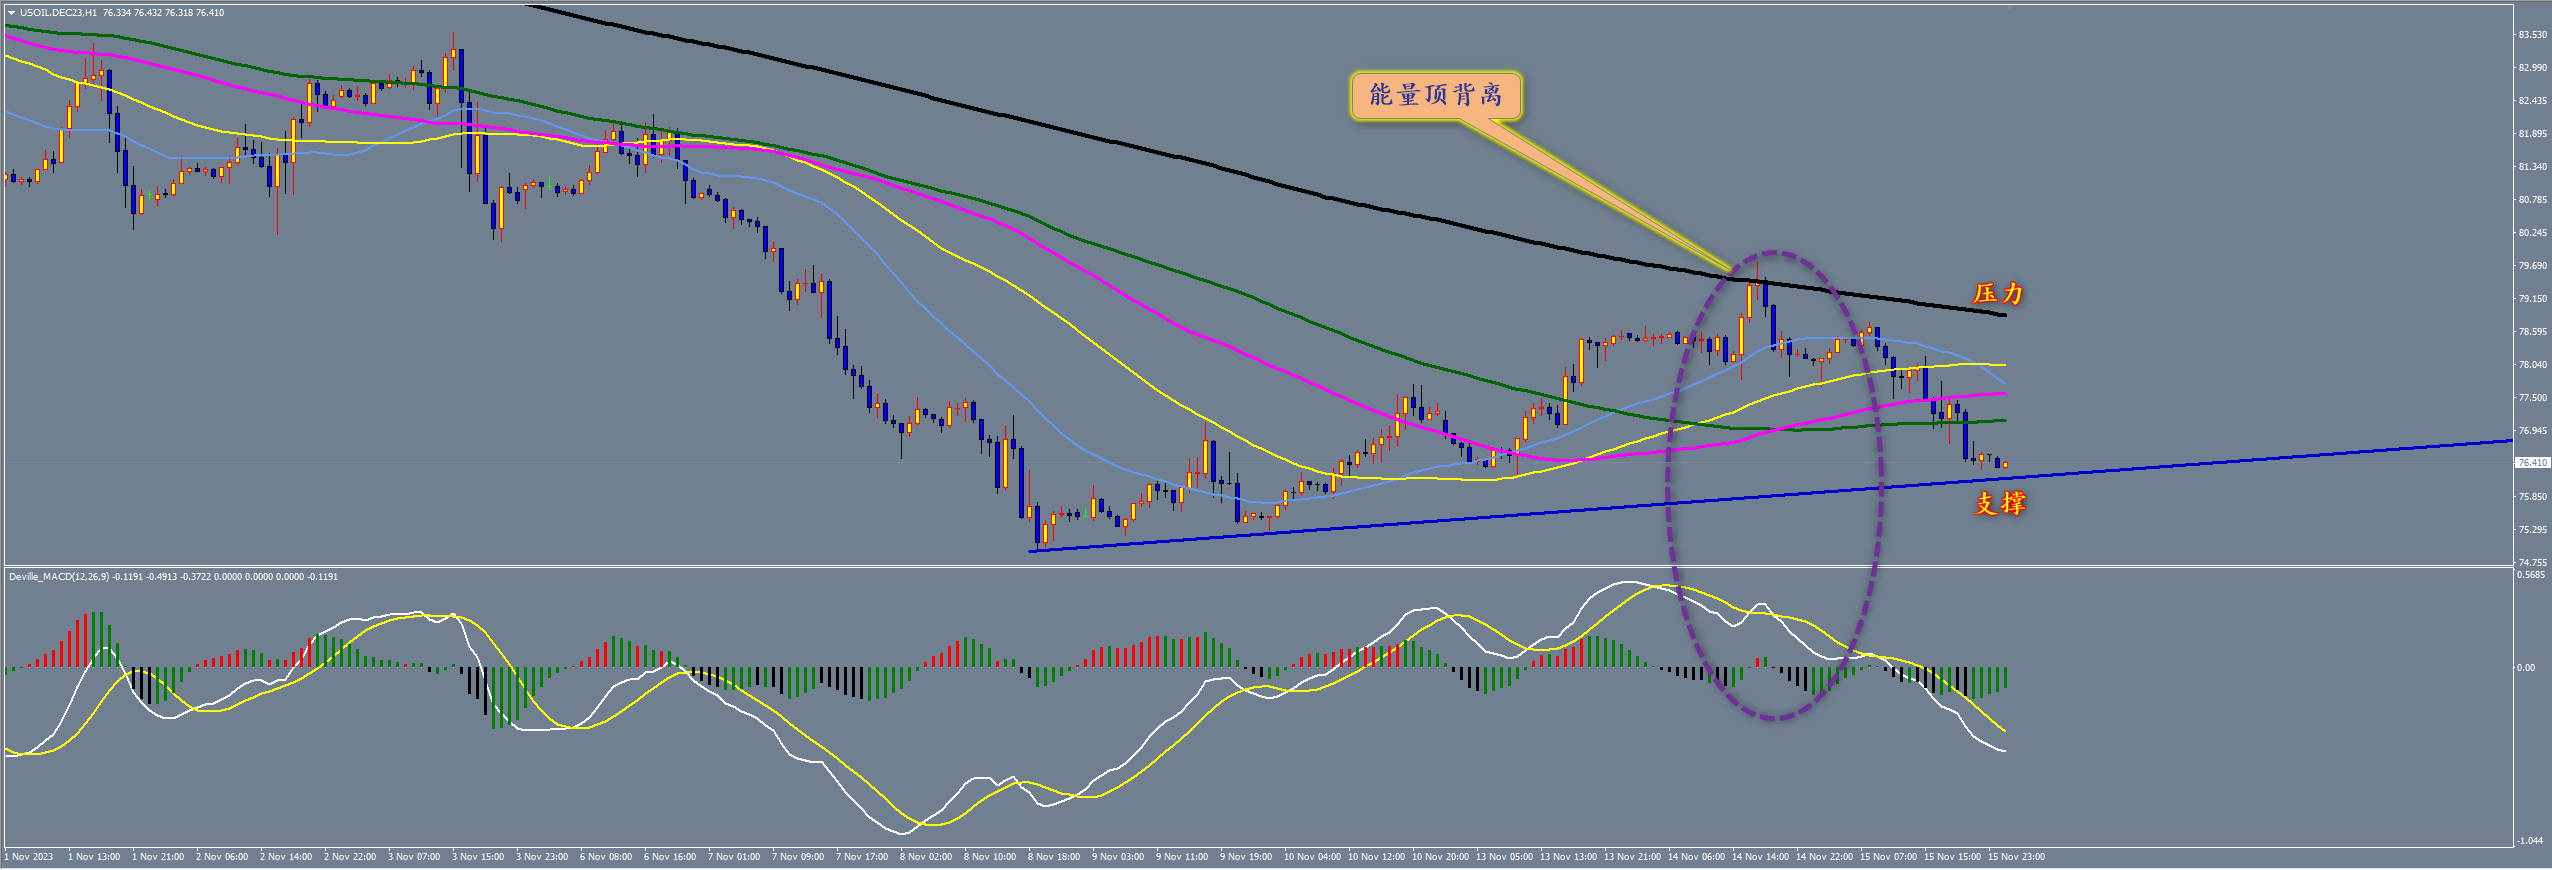
Task: Select the 支撑 support text label
Action: (x=1999, y=503)
